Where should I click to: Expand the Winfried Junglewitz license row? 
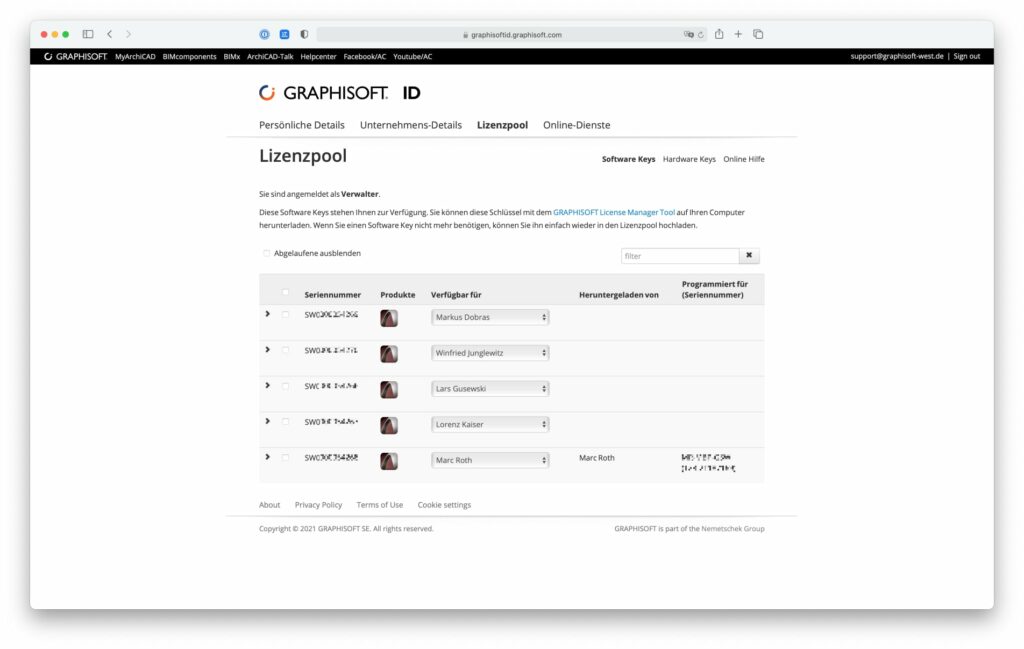(268, 350)
